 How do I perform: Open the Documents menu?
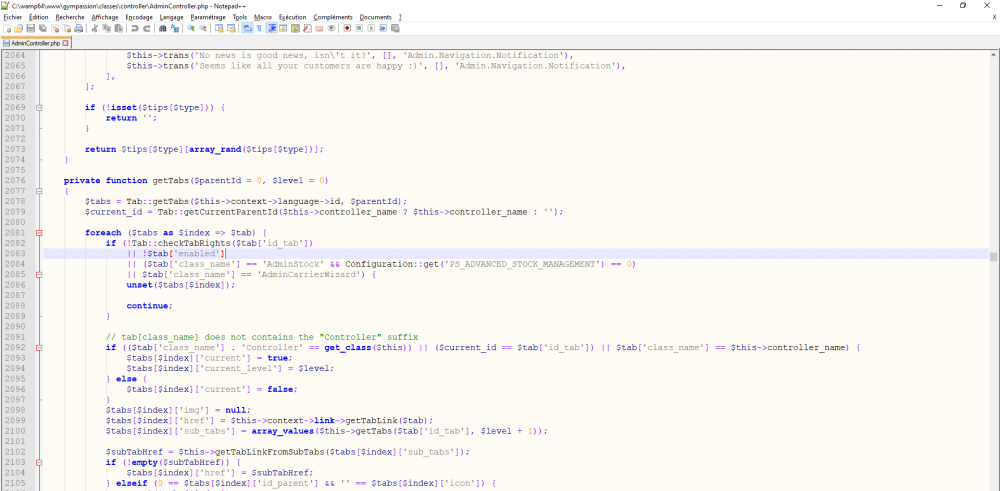(376, 17)
